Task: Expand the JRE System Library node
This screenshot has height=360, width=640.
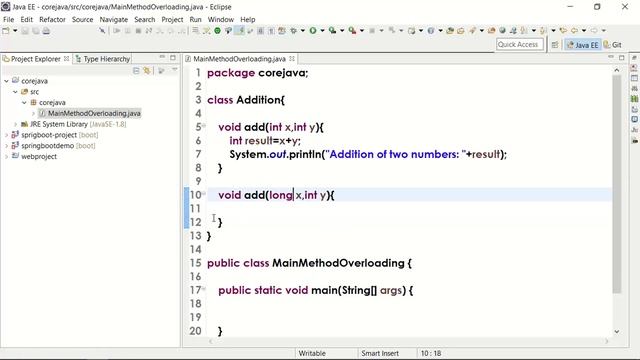Action: pos(16,124)
